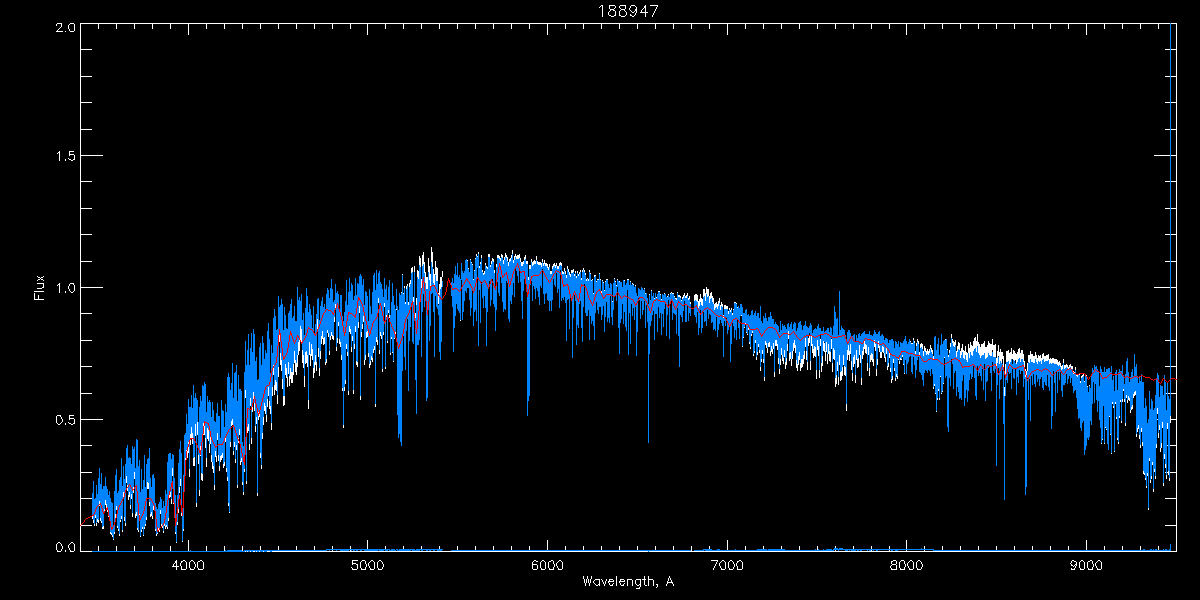Image resolution: width=1200 pixels, height=600 pixels.
Task: Click the 6000 wavelength tick label
Action: click(x=547, y=565)
